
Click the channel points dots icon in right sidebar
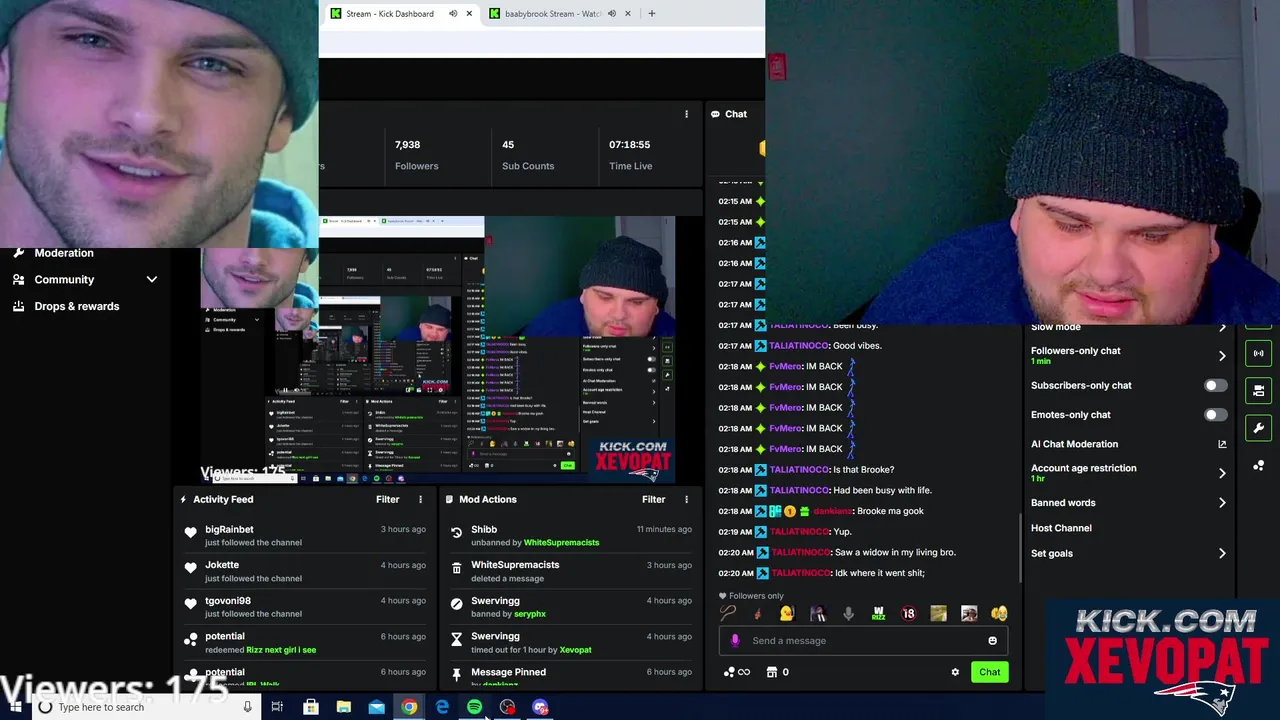pyautogui.click(x=1258, y=466)
